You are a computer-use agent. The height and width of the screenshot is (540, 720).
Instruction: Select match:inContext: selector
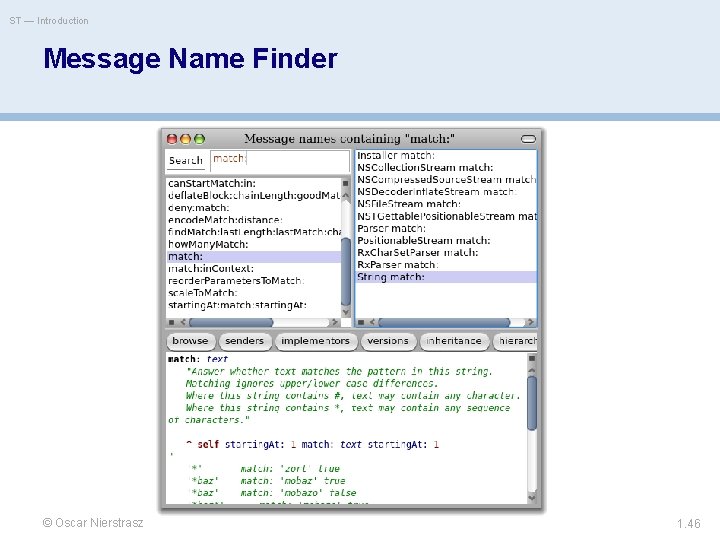254,269
